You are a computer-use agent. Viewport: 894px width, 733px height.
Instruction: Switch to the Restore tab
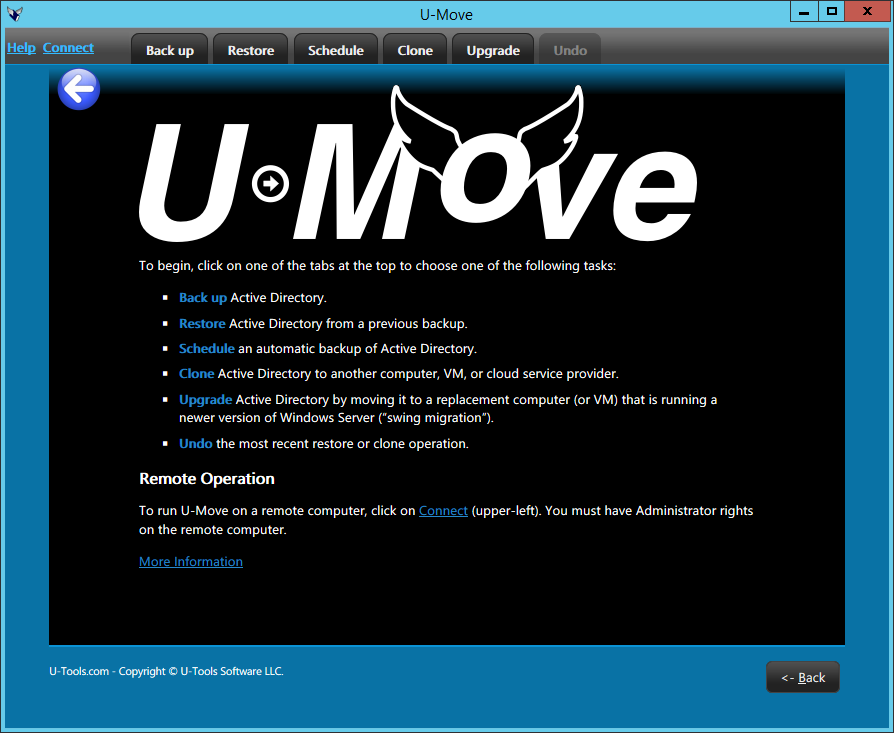point(251,50)
